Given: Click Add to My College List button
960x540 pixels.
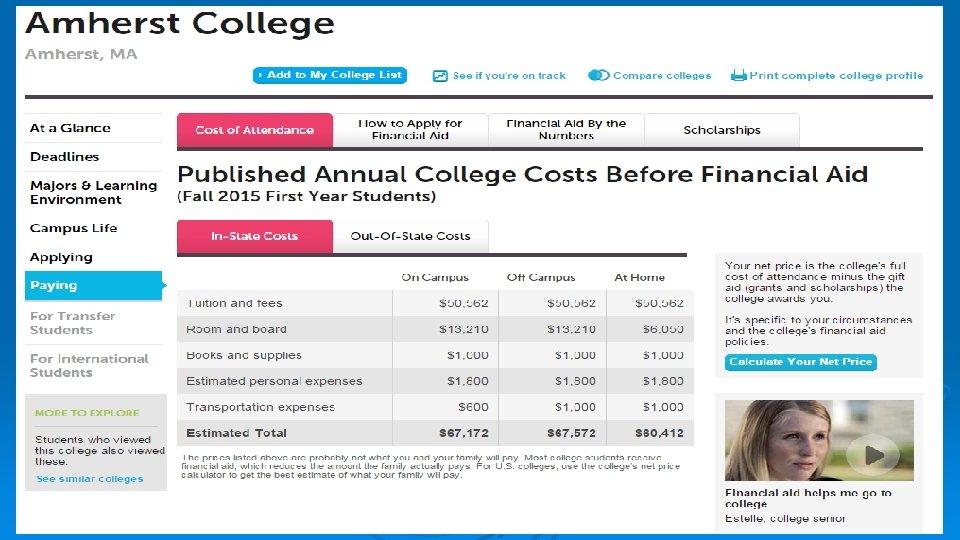Looking at the screenshot, I should click(329, 75).
